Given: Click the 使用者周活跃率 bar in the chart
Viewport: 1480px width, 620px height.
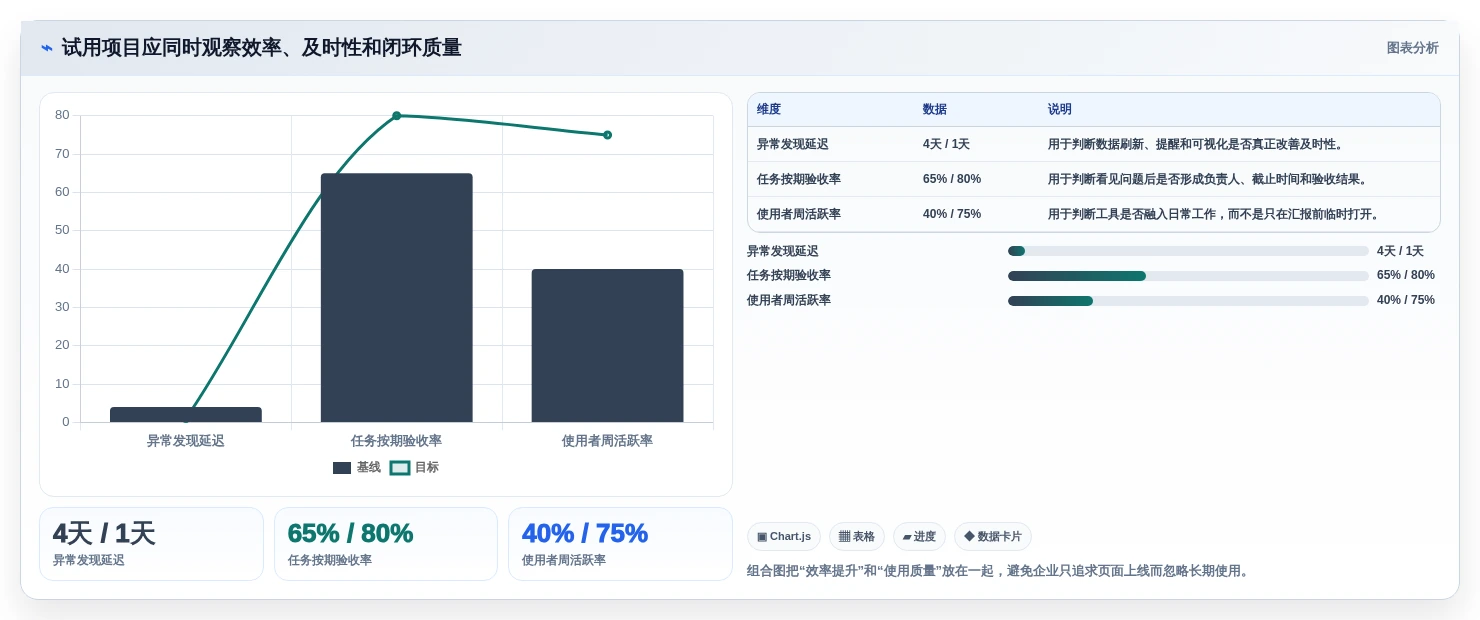Looking at the screenshot, I should [607, 346].
